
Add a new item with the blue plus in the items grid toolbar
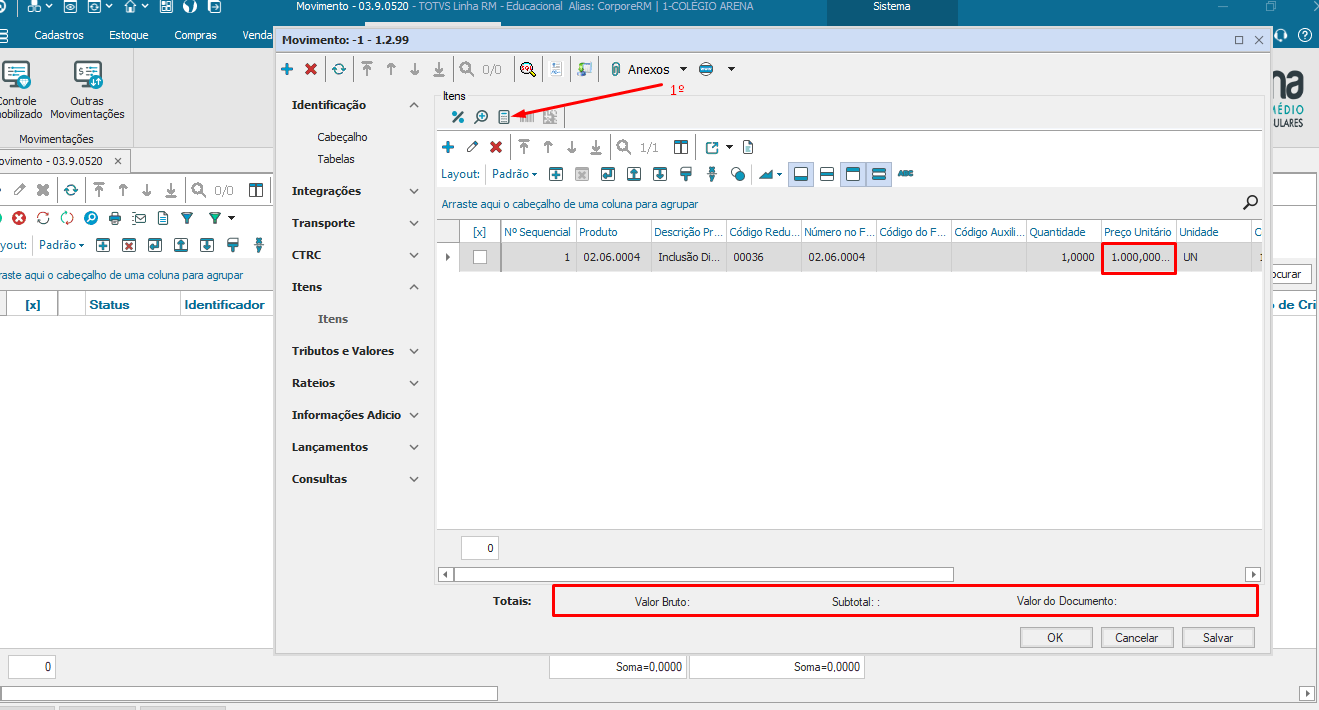[448, 147]
